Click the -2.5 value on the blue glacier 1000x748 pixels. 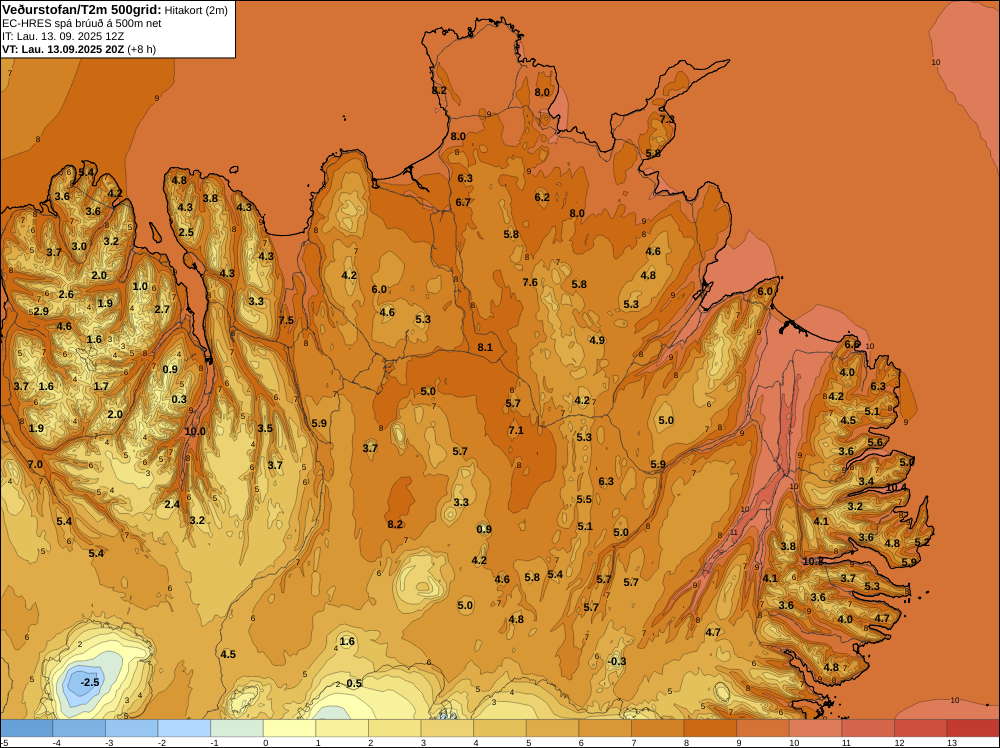point(89,682)
